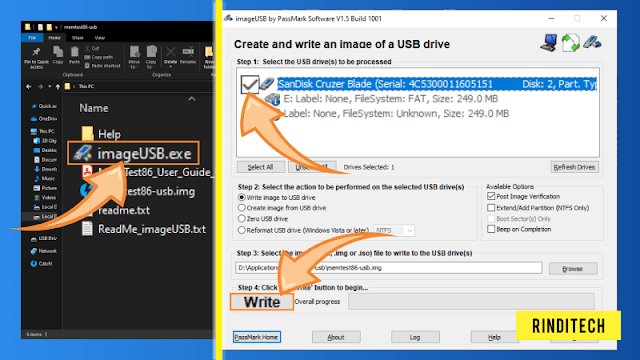Click the Select All drives button
Image resolution: width=640 pixels, height=360 pixels.
point(260,167)
